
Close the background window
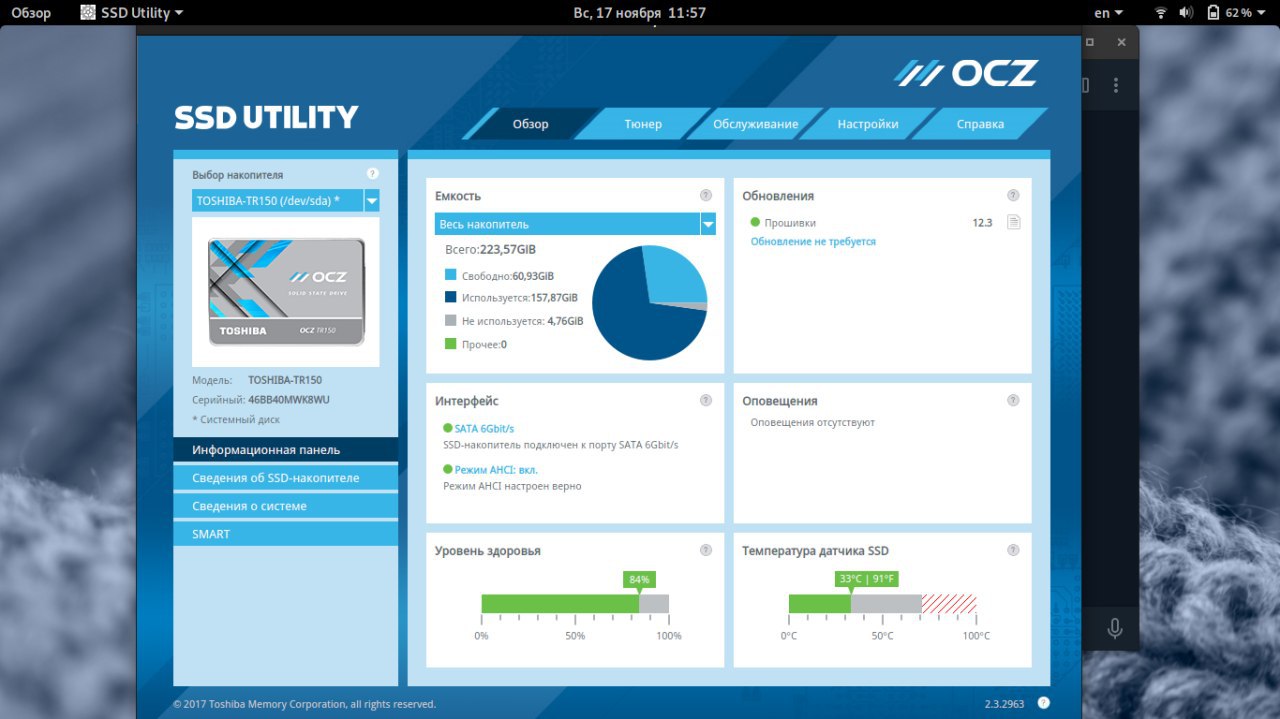click(1121, 42)
